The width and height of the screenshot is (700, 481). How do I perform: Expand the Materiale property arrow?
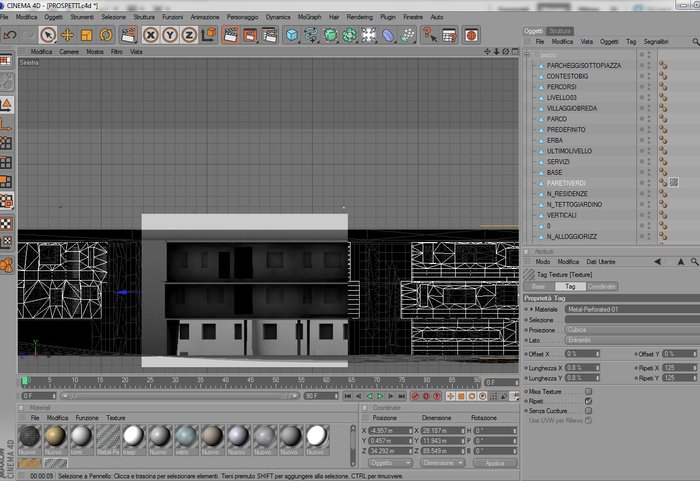click(x=531, y=309)
